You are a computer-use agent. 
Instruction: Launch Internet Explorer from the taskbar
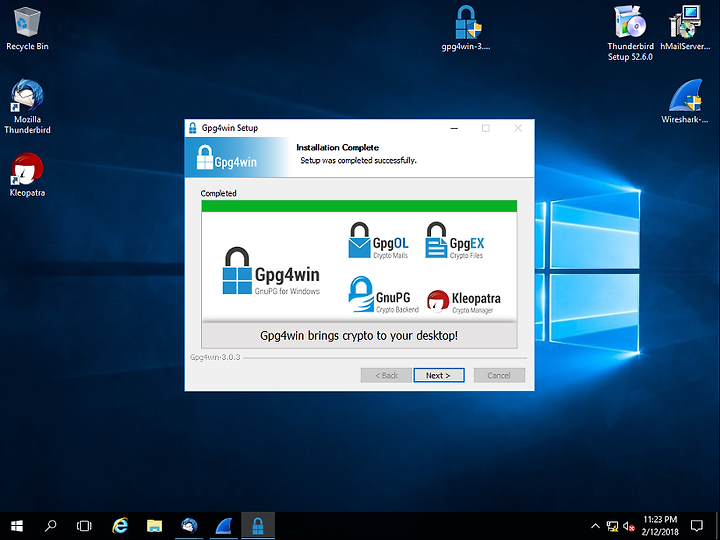point(120,526)
